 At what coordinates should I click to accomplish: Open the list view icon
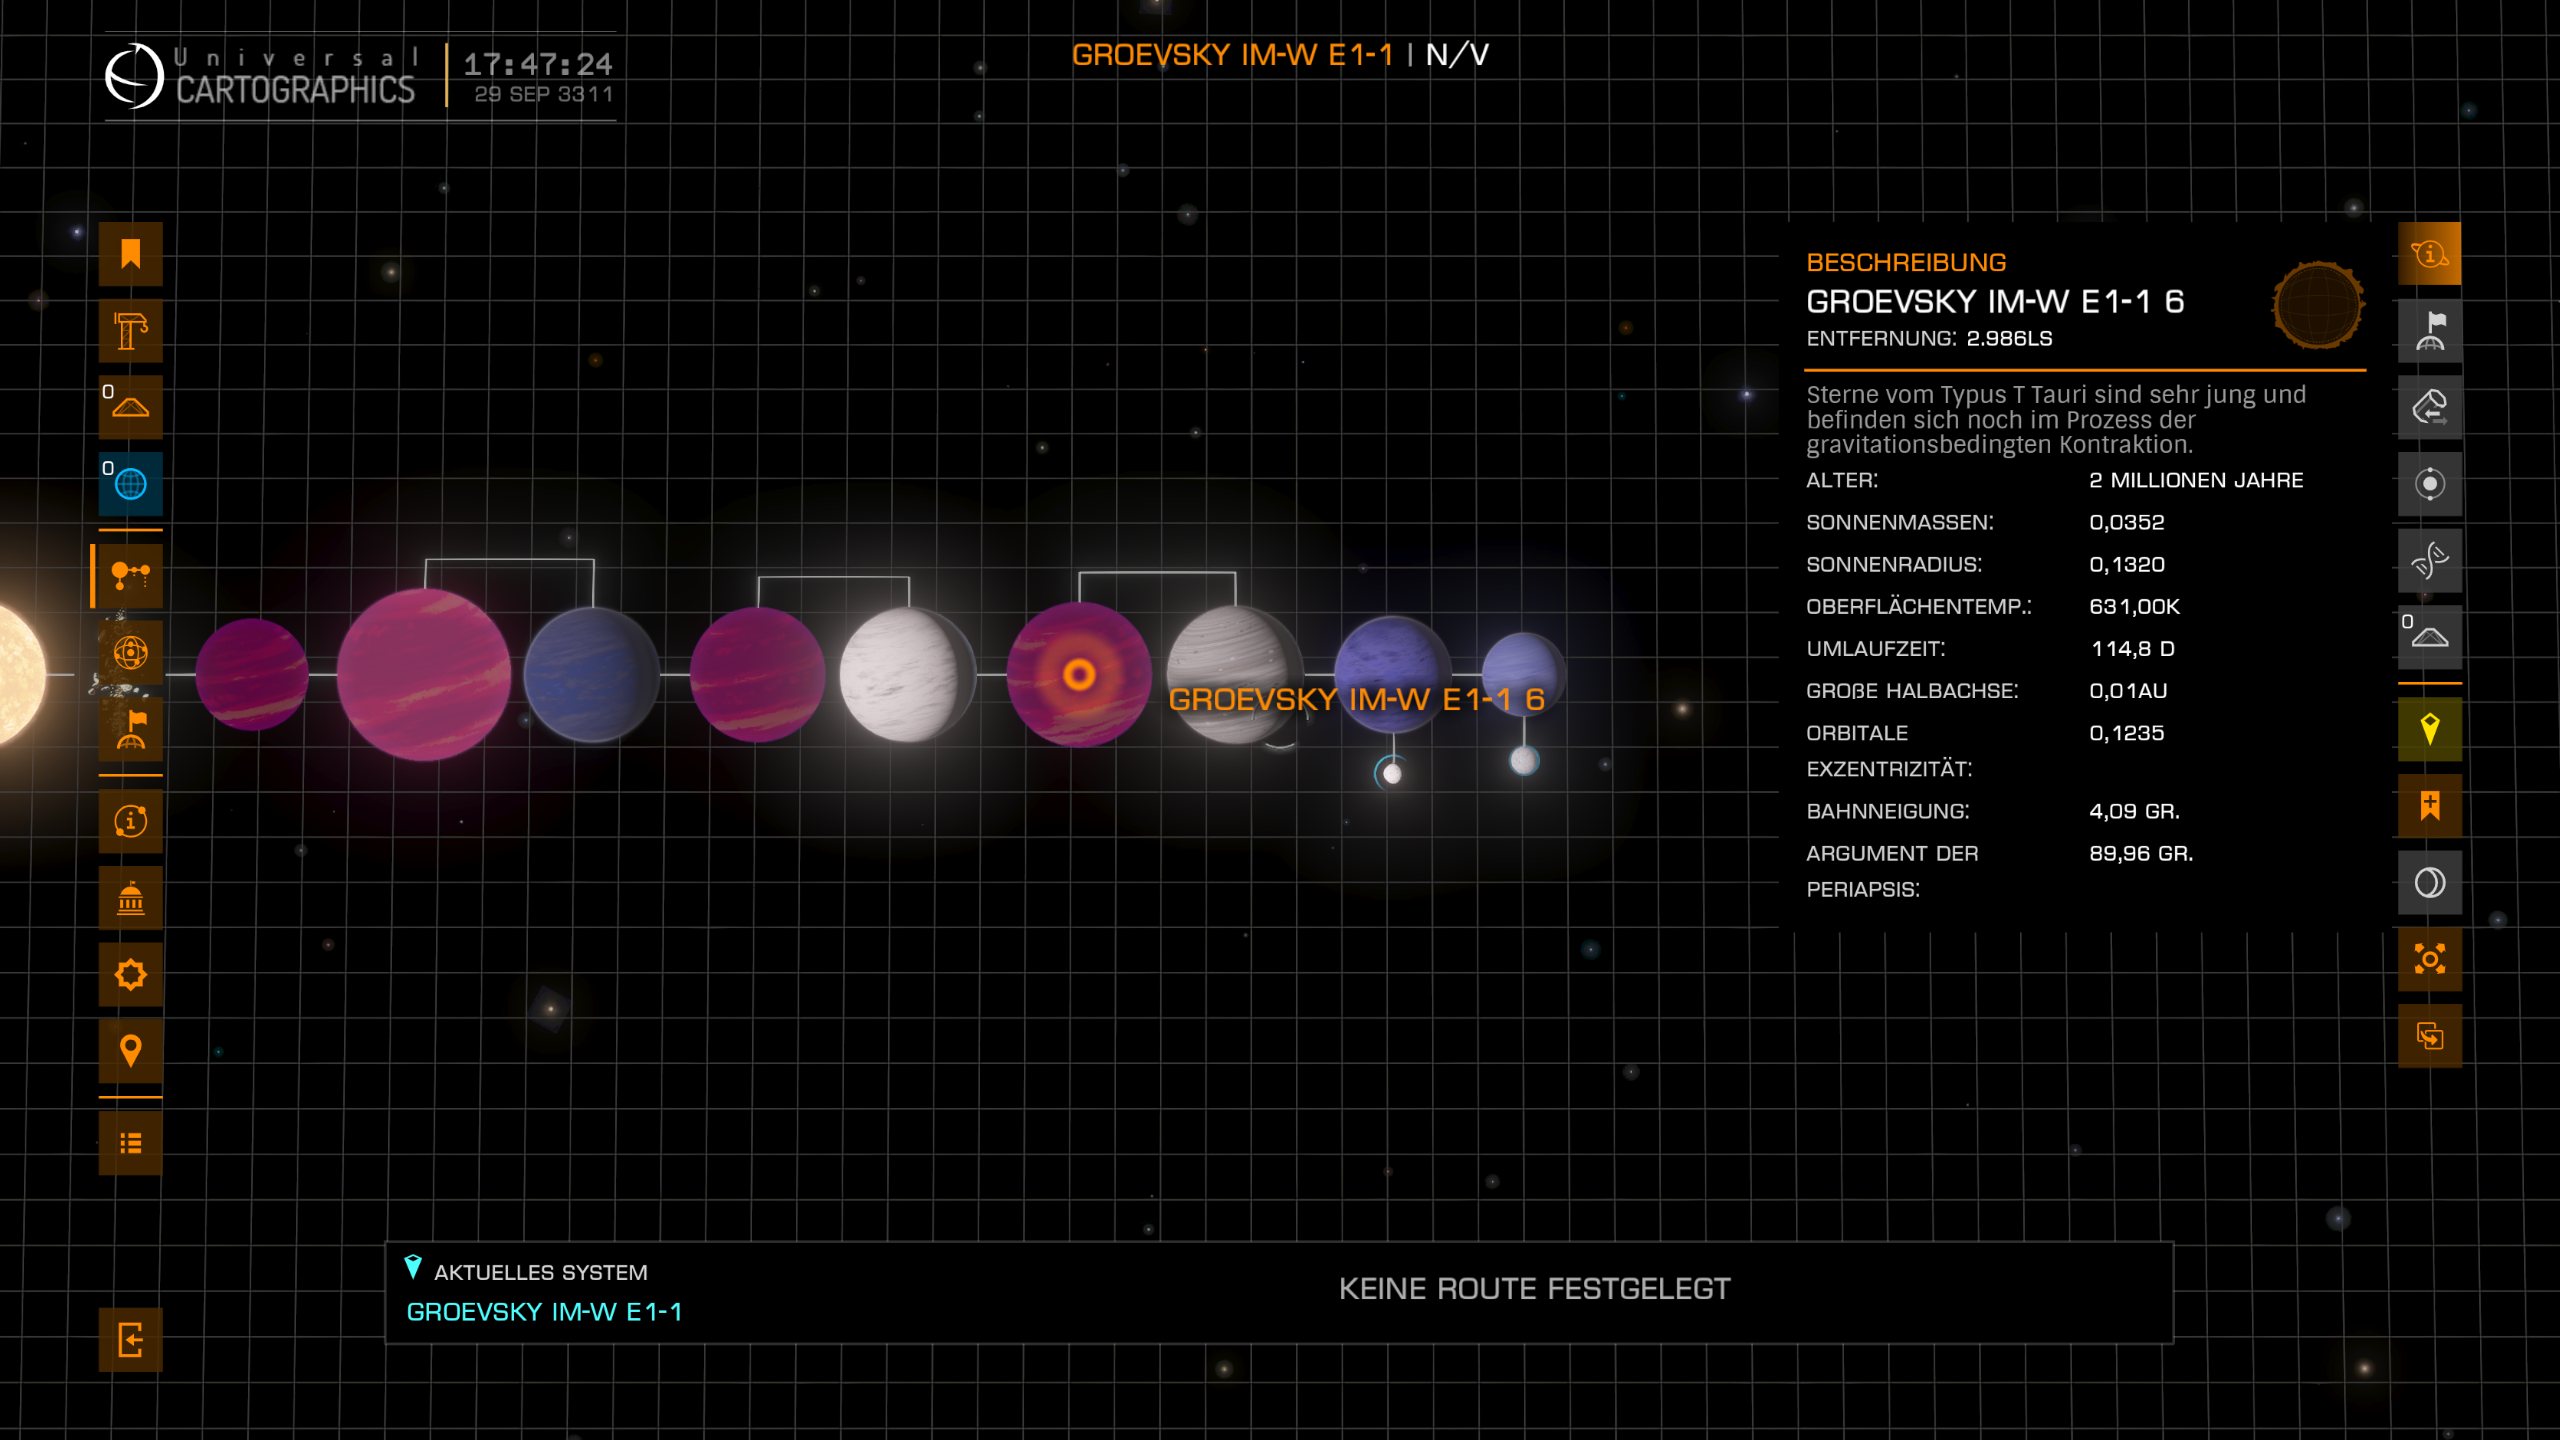[130, 1143]
